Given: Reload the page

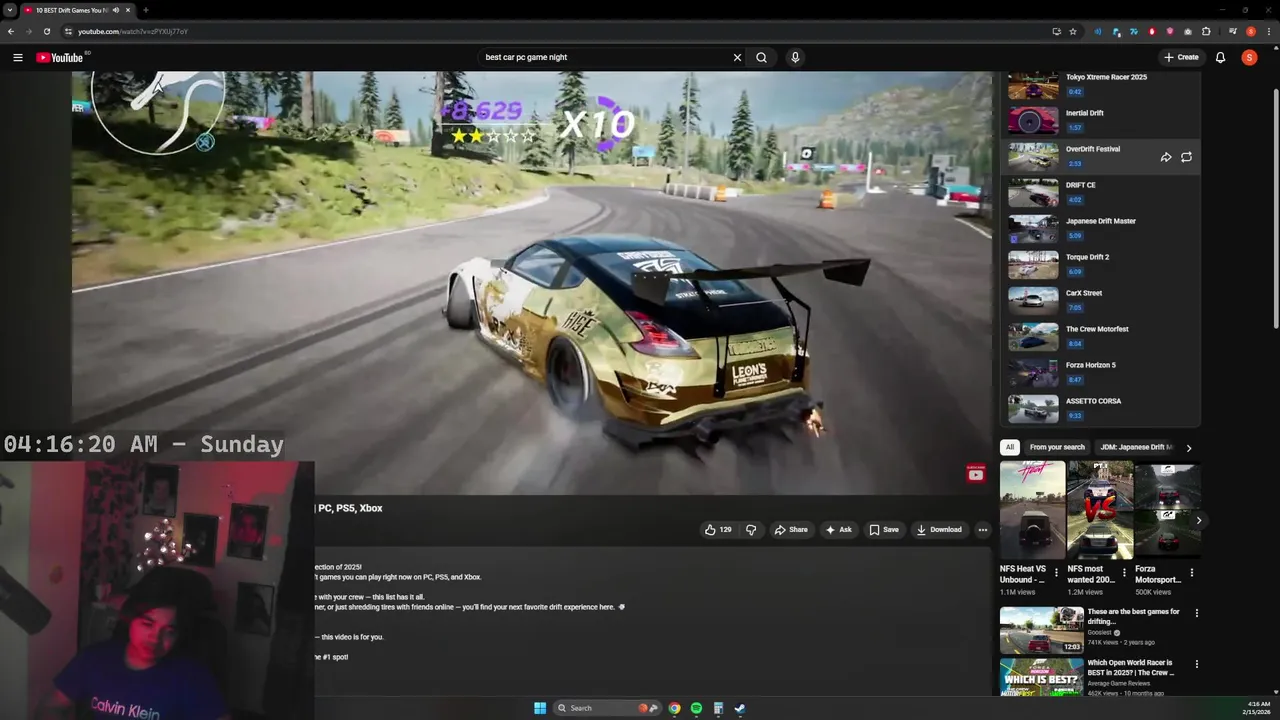Looking at the screenshot, I should (47, 31).
